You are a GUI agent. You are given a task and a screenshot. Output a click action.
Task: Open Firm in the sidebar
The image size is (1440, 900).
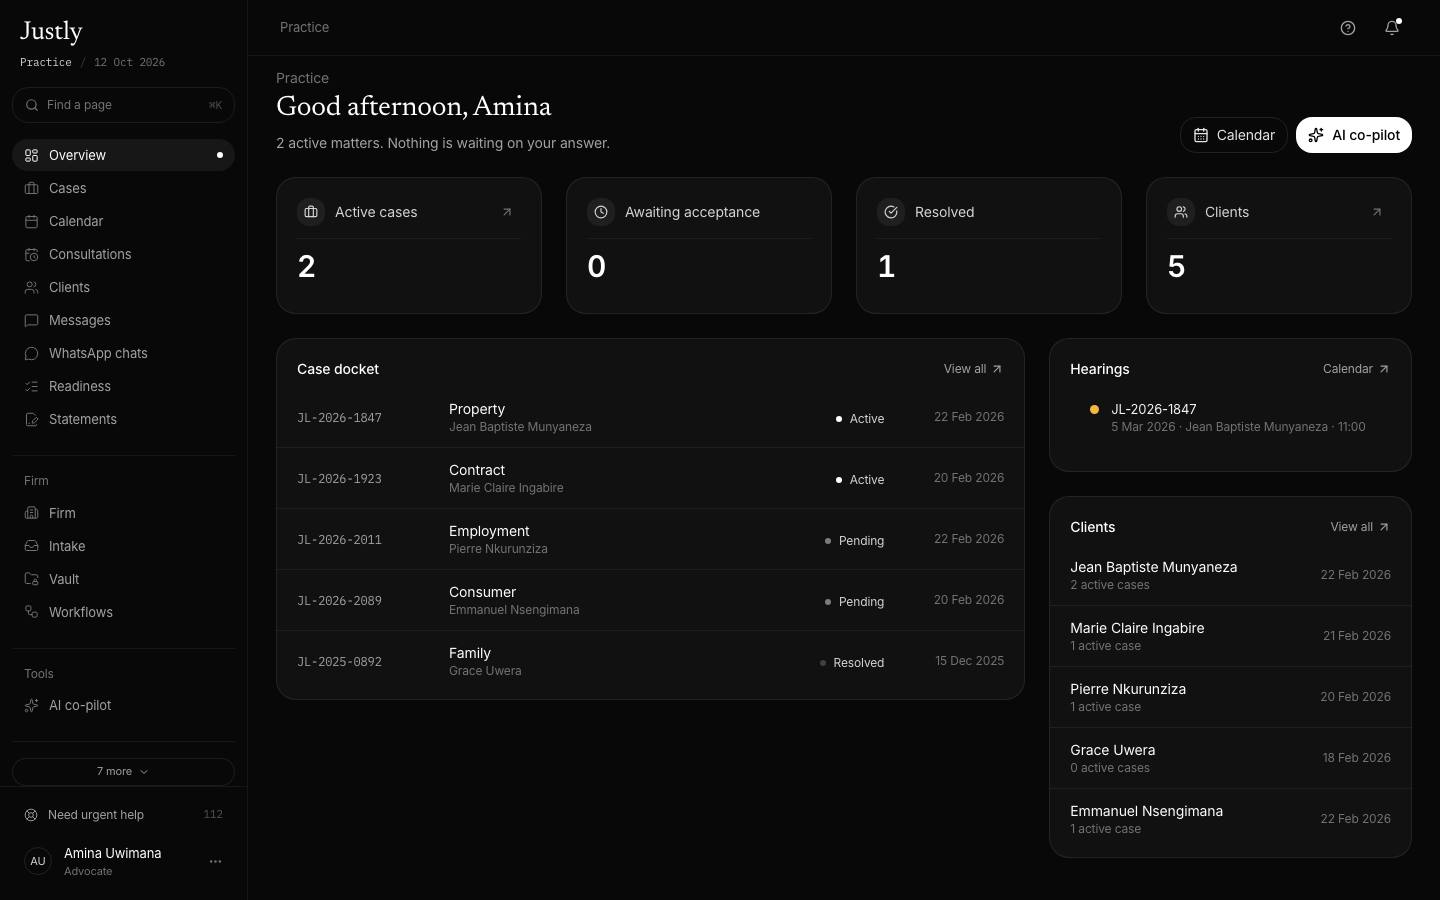point(123,513)
